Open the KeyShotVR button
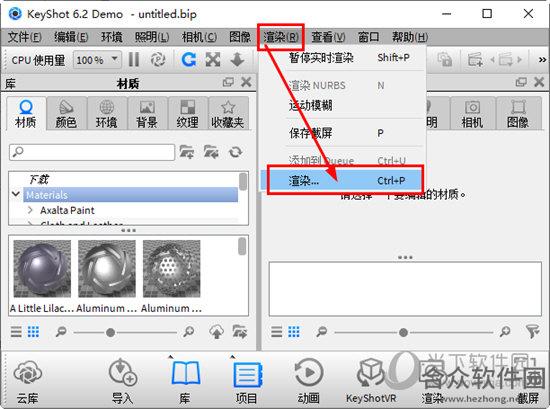This screenshot has height=409, width=550. 371,381
